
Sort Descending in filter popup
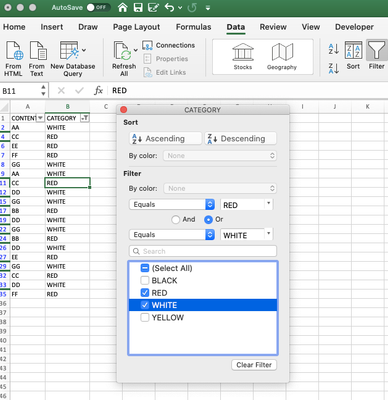[240, 138]
